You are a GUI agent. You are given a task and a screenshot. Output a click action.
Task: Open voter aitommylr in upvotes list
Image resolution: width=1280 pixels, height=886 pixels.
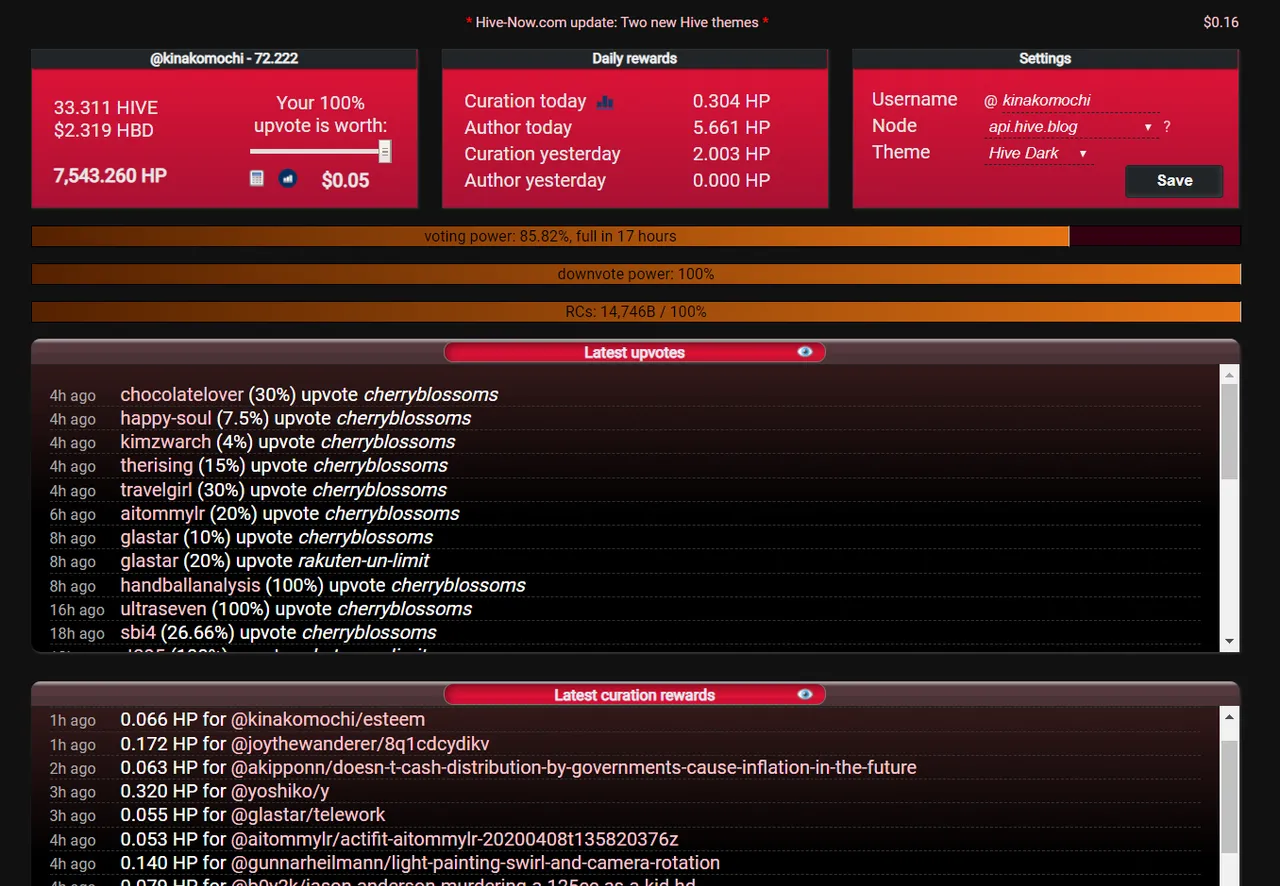click(162, 513)
